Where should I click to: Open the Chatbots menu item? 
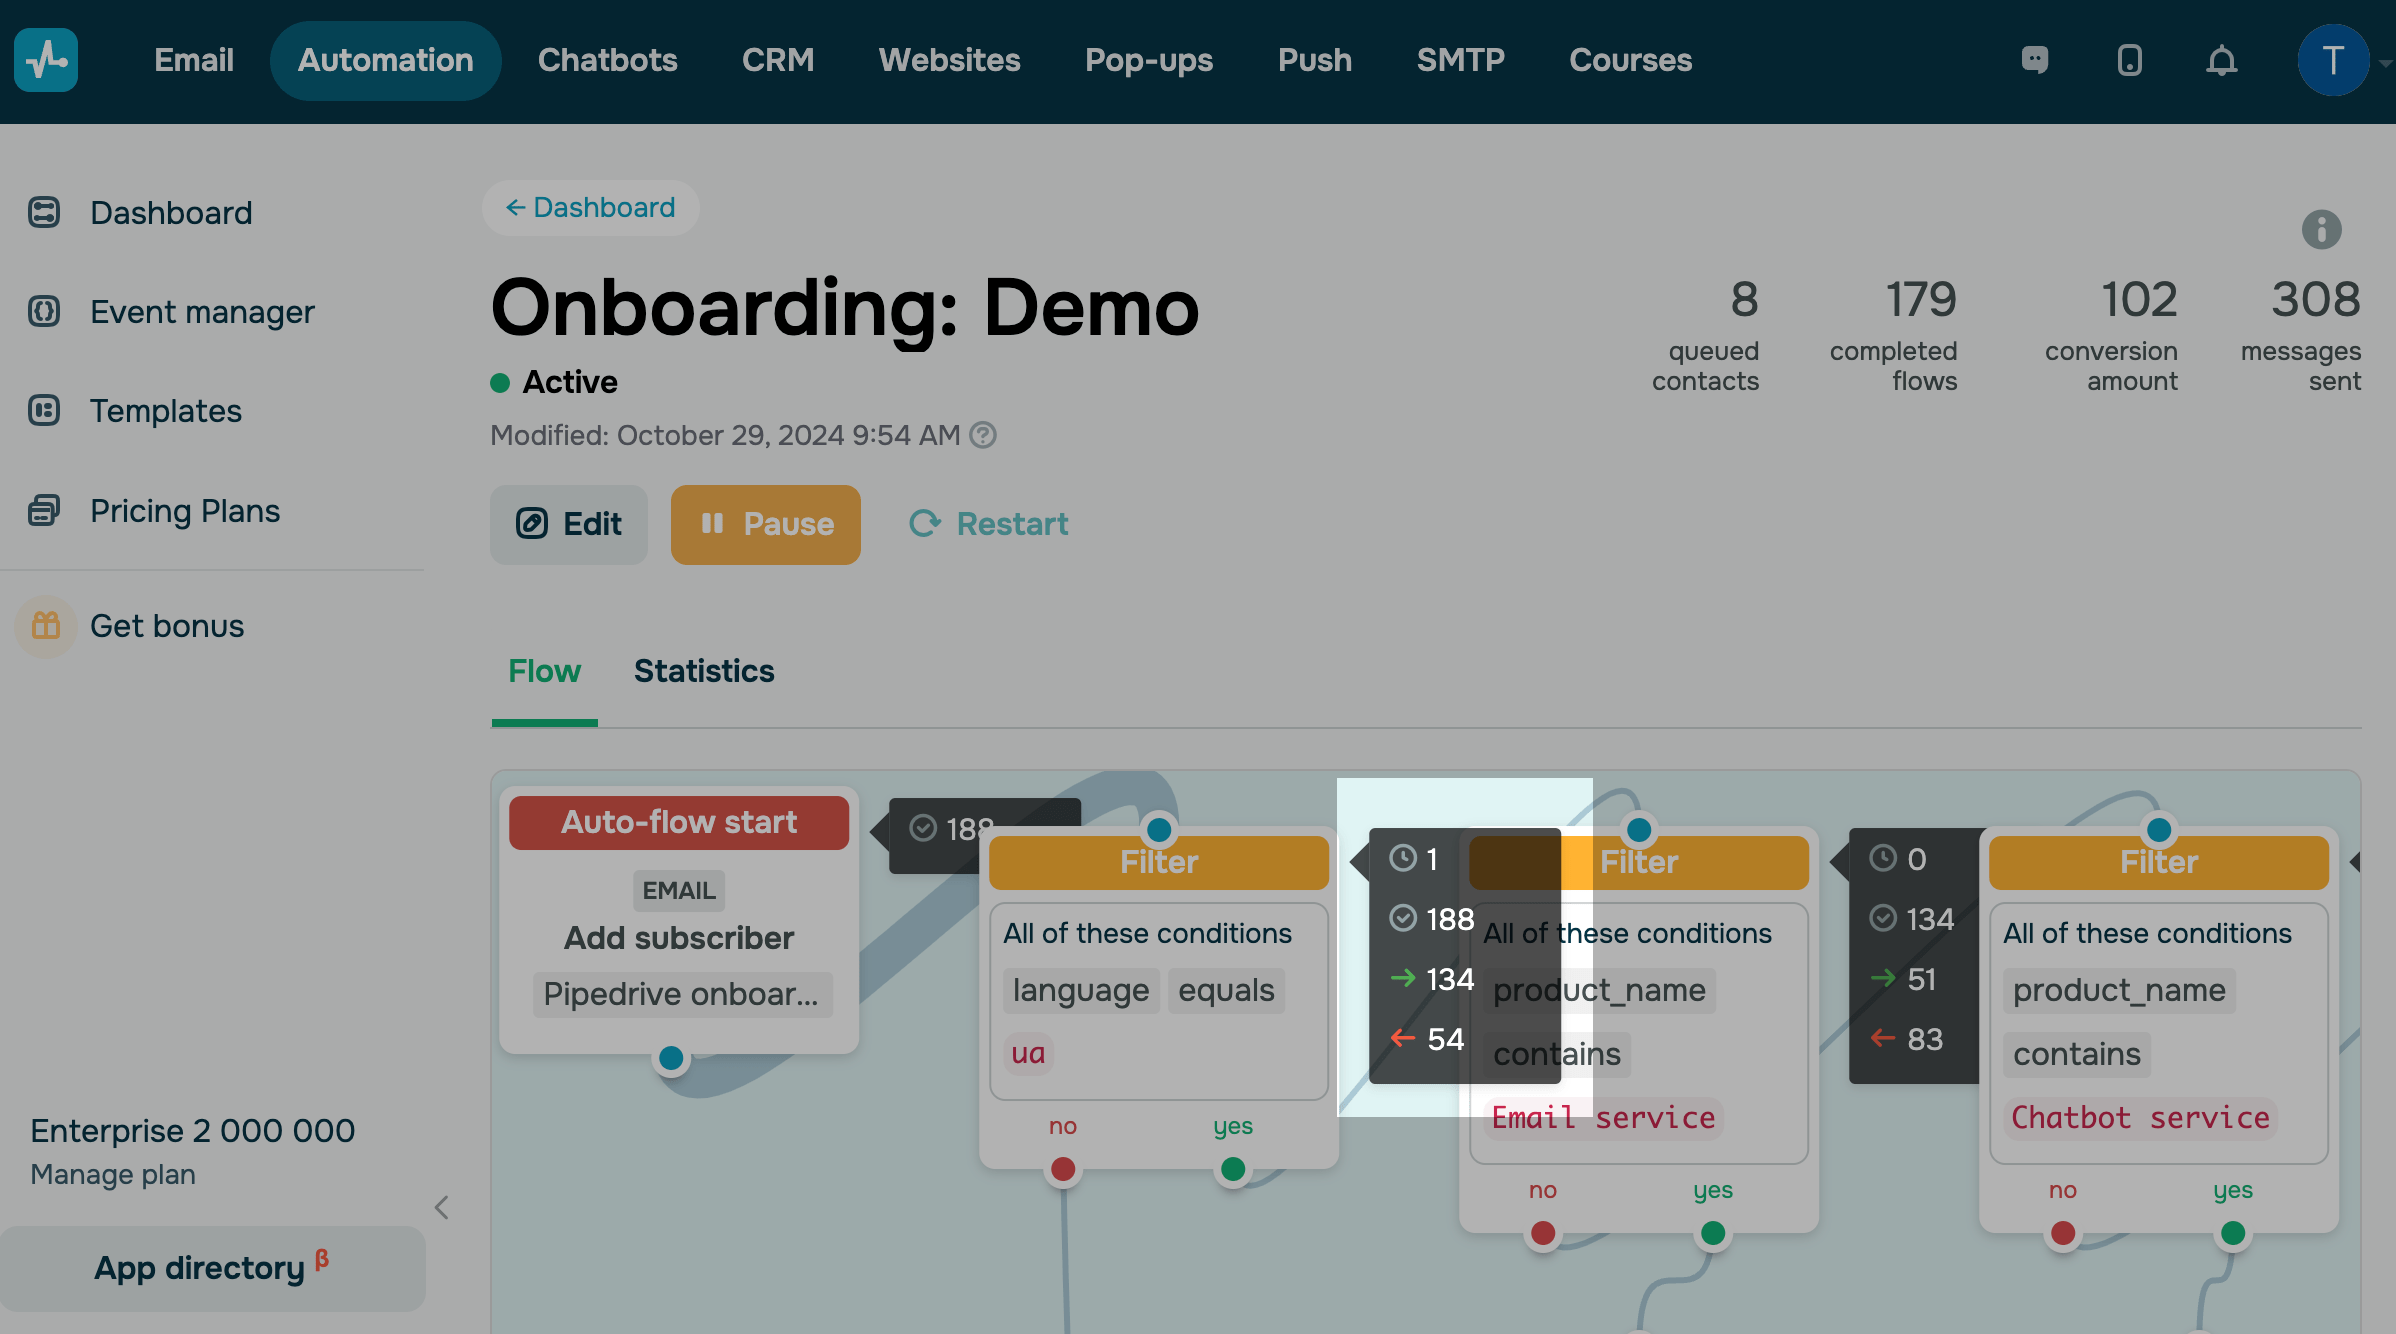pos(607,60)
